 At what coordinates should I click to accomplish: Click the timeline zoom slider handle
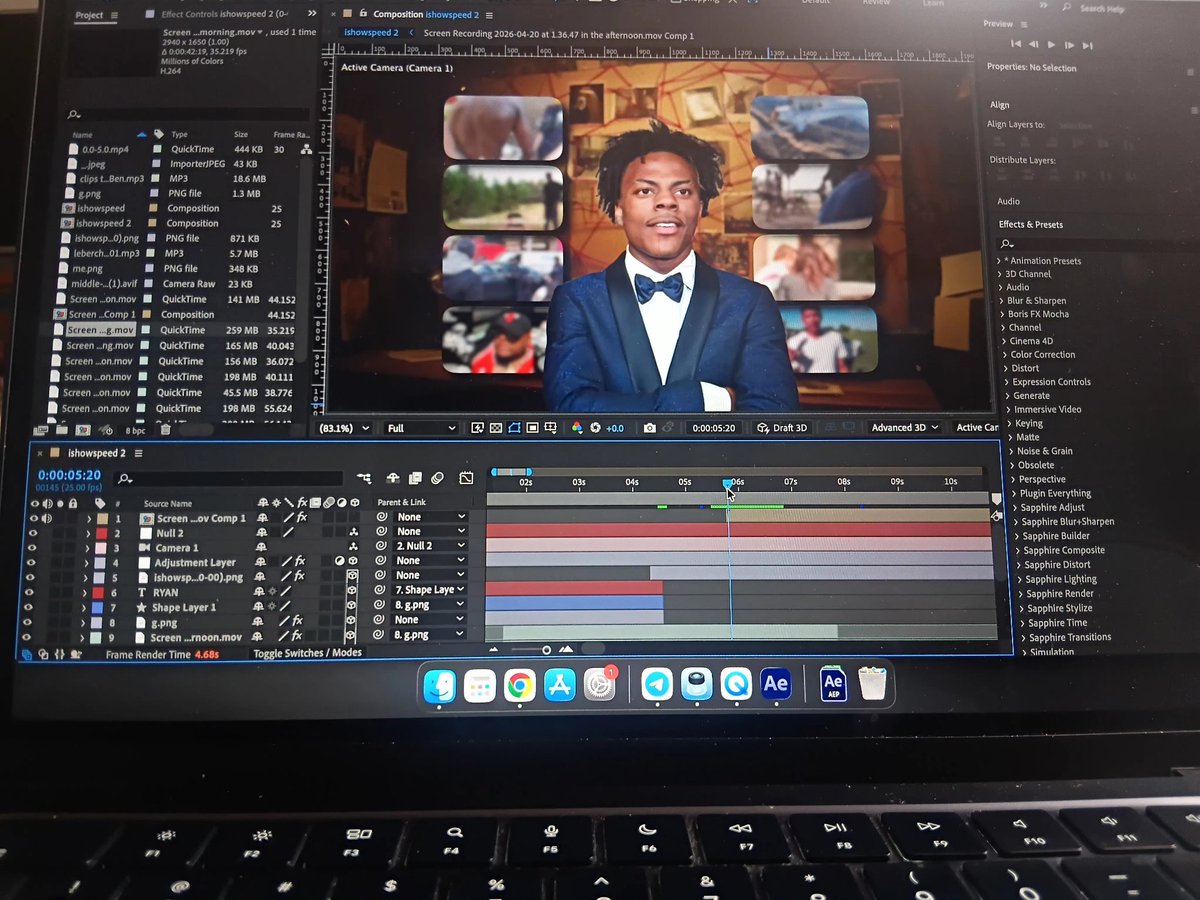(546, 649)
